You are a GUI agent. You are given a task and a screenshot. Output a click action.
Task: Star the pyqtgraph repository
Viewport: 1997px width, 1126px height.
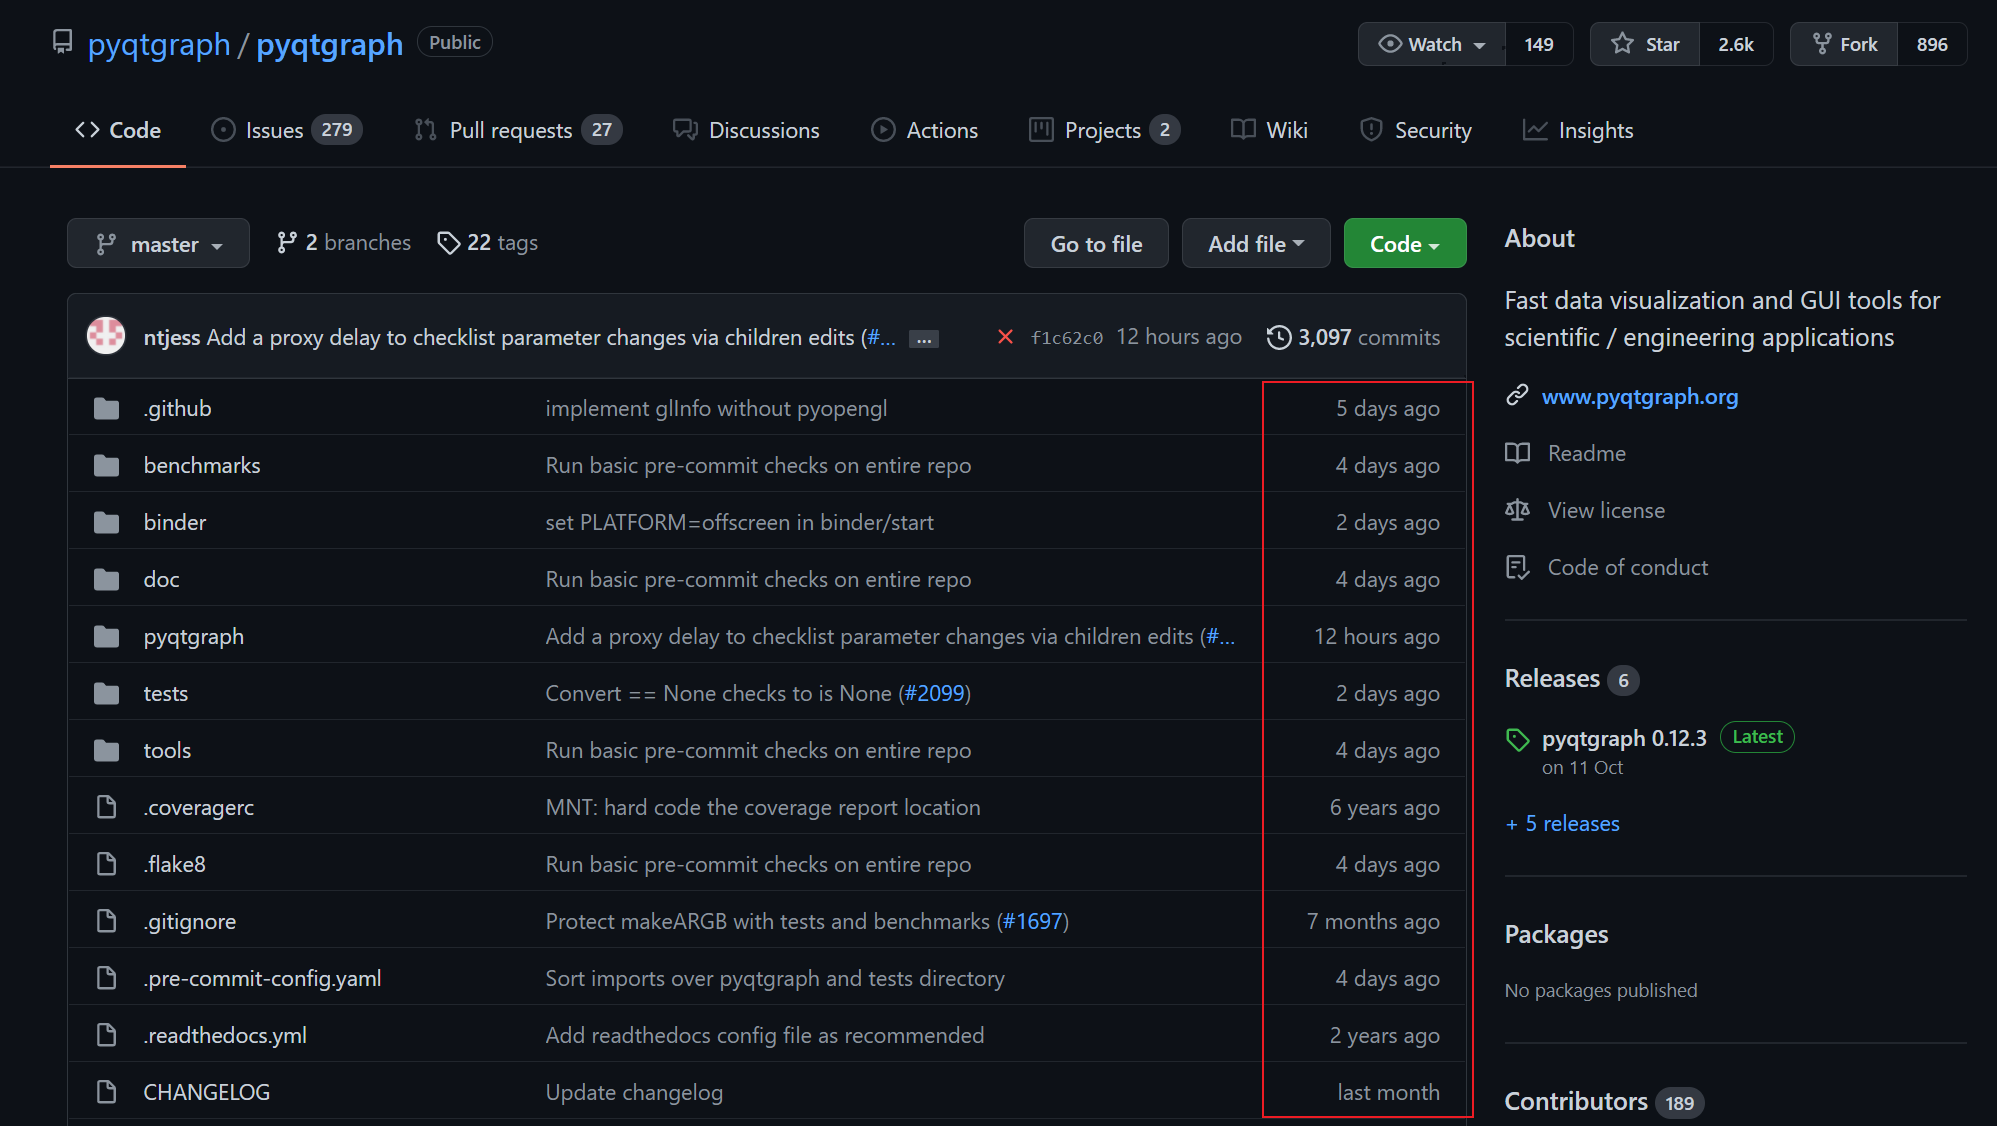tap(1645, 44)
